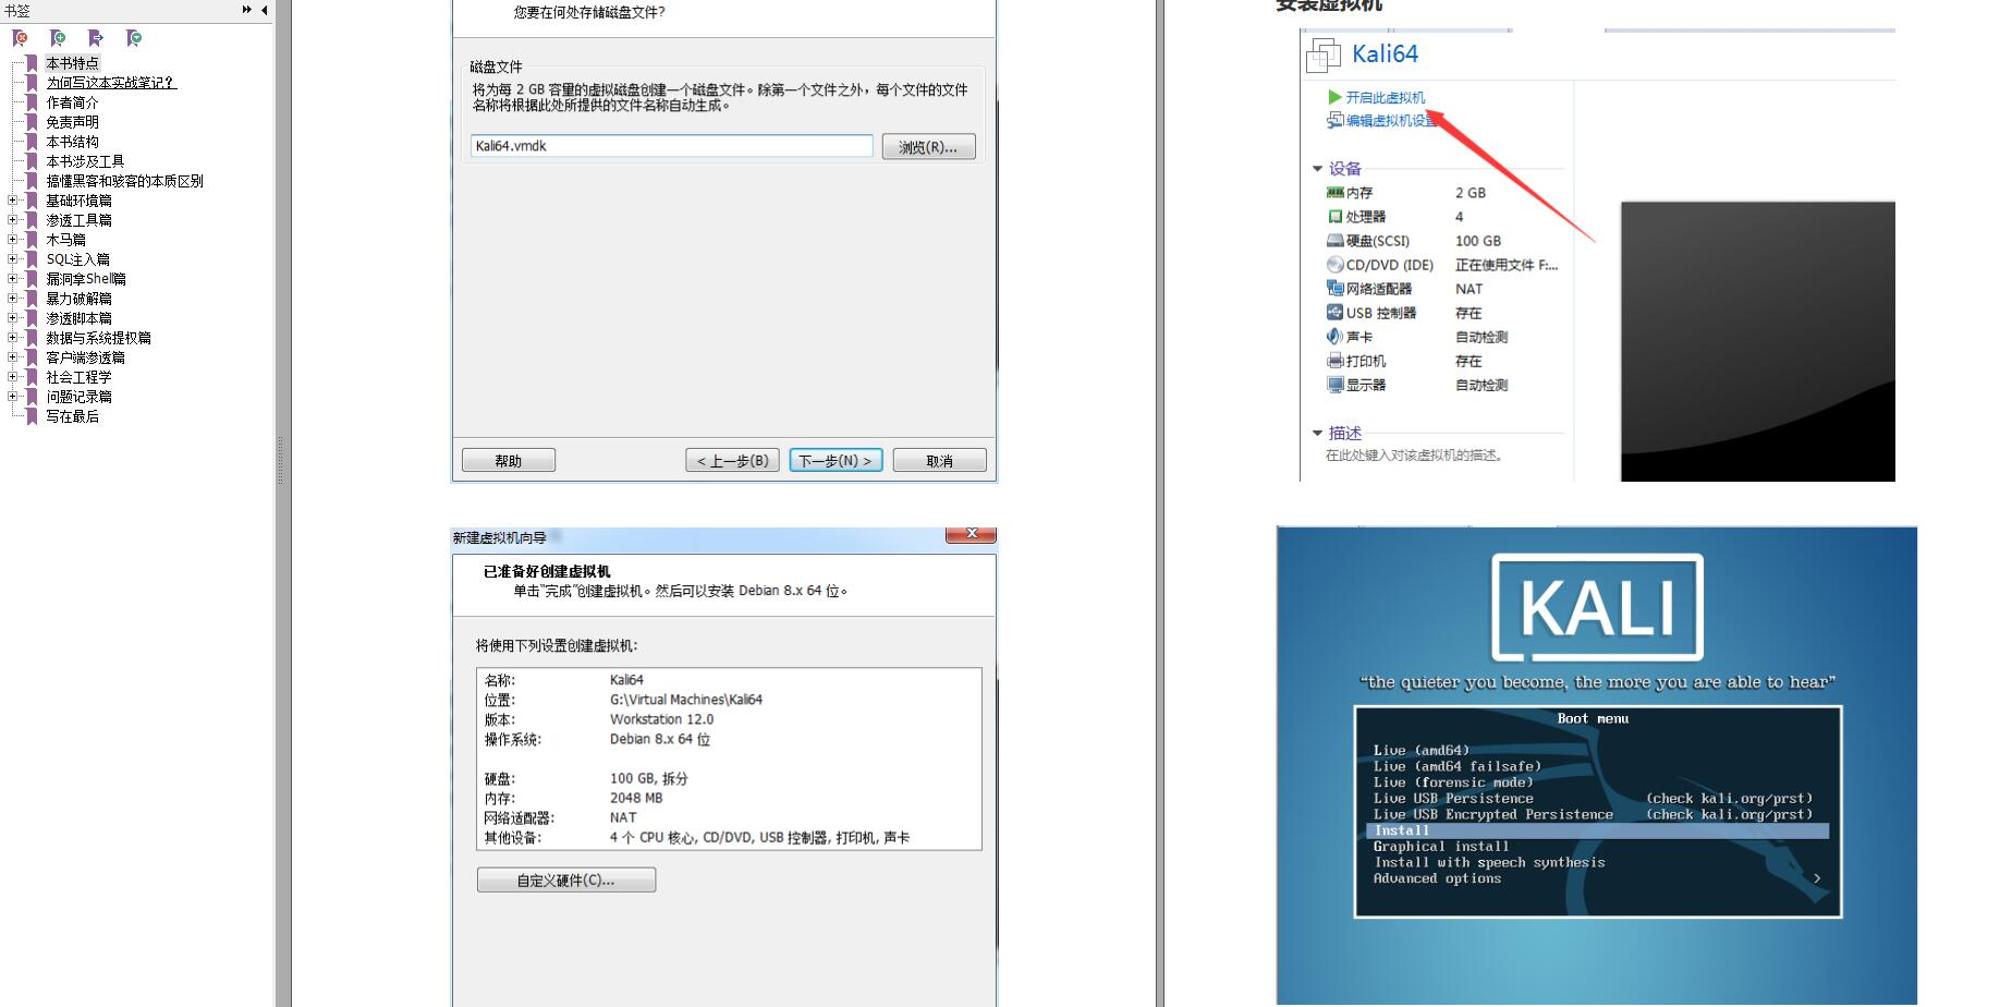The image size is (2000, 1007).
Task: Click the disc icon next to CD/DVD (IDE)
Action: [x=1334, y=264]
